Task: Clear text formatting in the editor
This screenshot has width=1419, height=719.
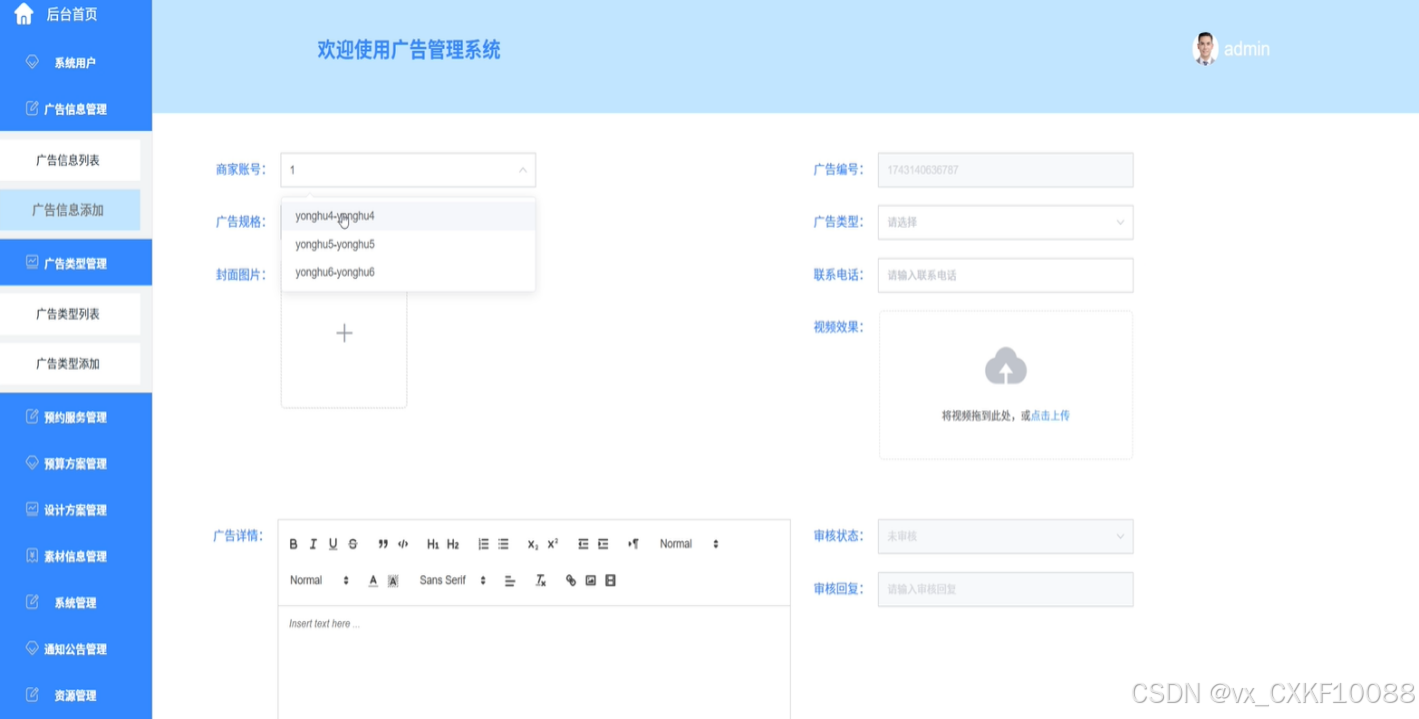Action: (x=541, y=580)
